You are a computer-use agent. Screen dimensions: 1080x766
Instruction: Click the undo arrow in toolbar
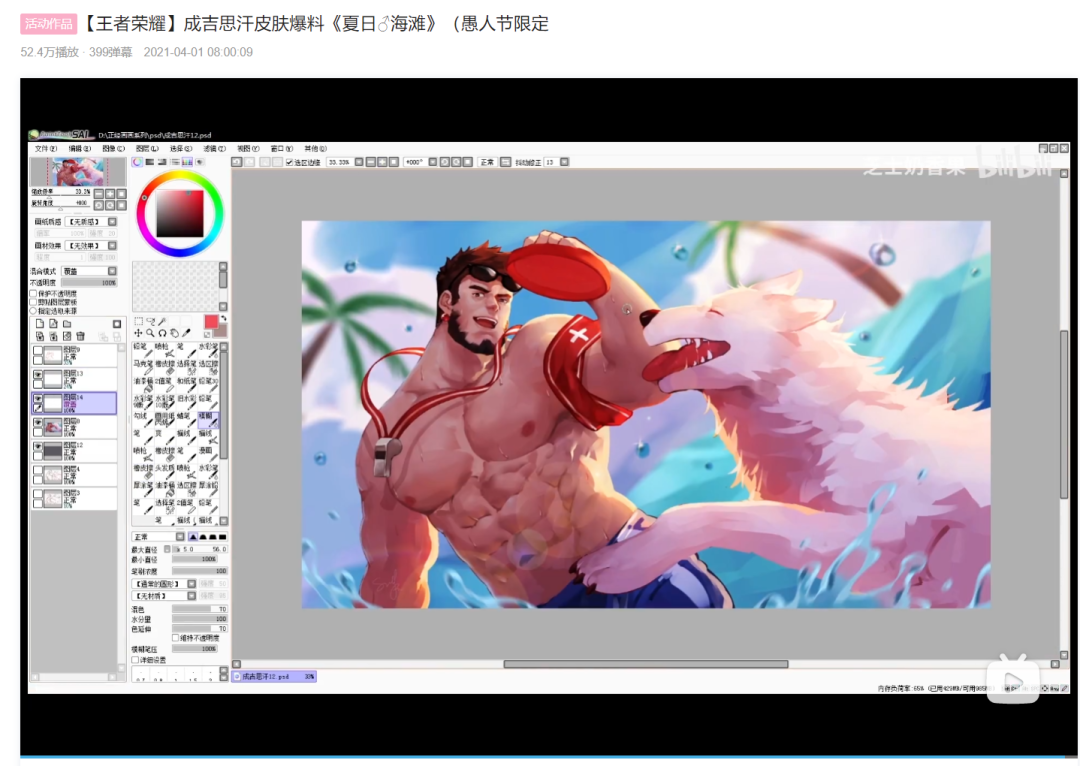pos(236,163)
